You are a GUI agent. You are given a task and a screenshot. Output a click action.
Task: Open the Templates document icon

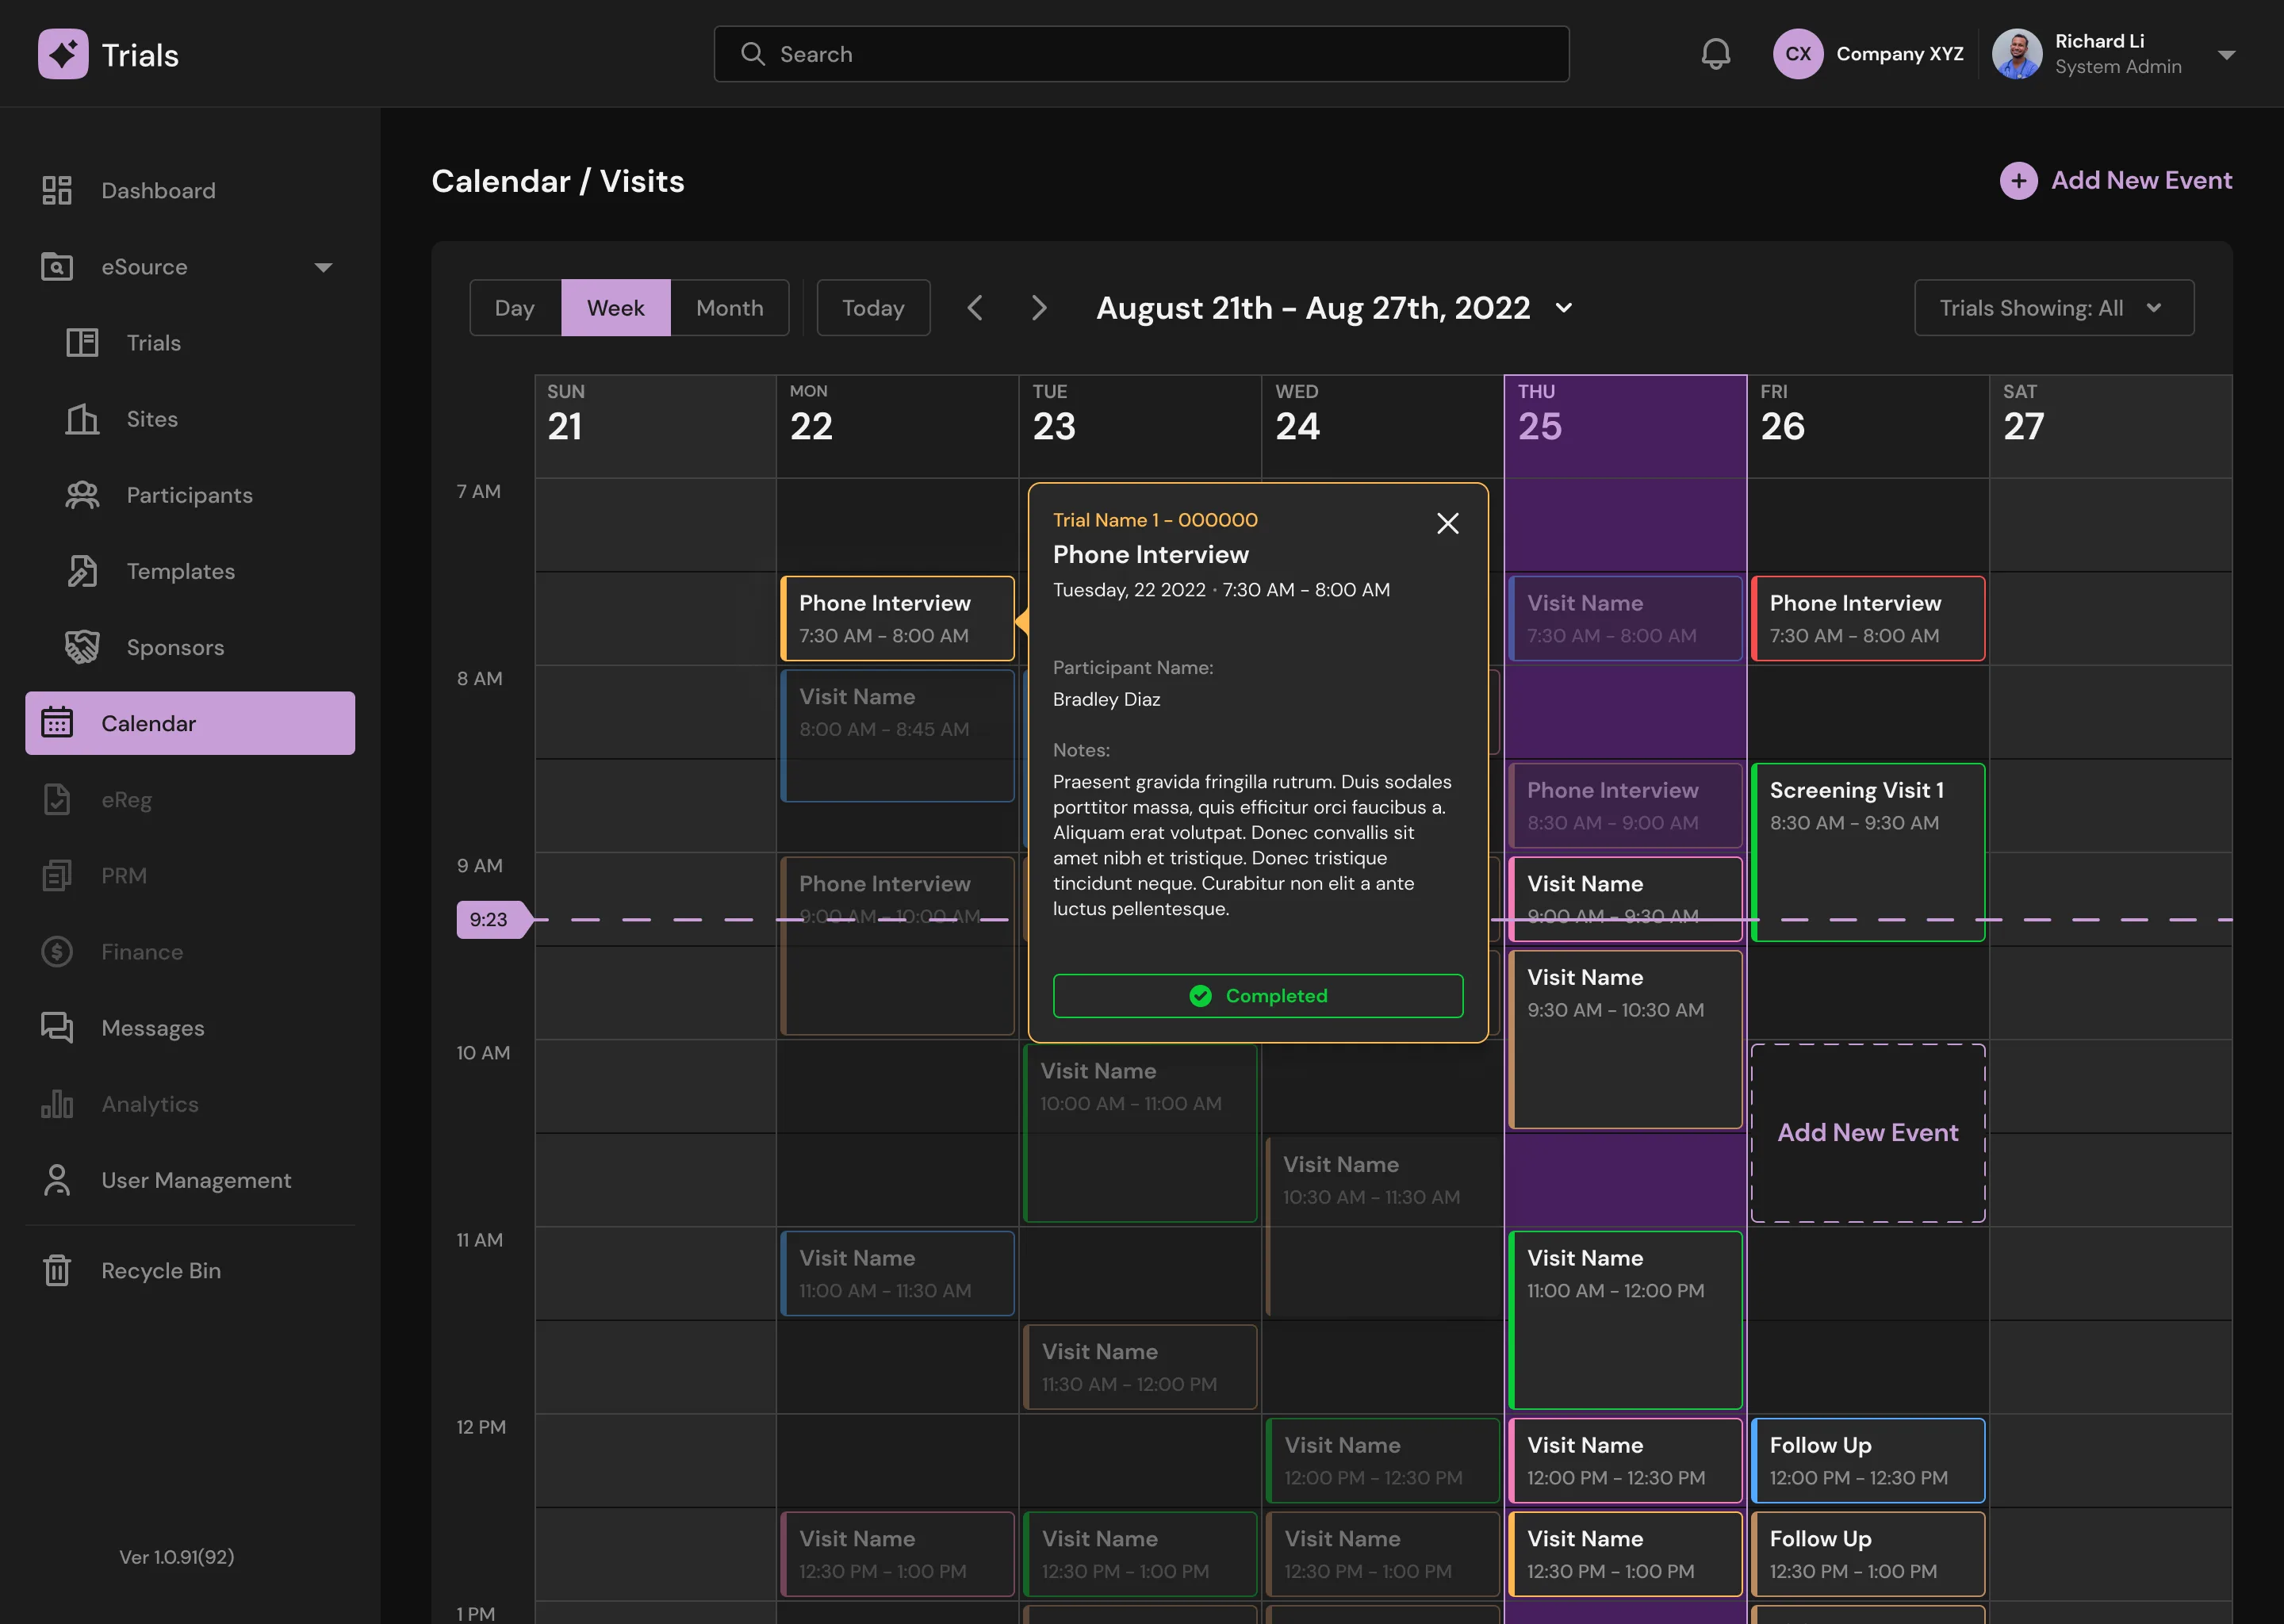[82, 571]
